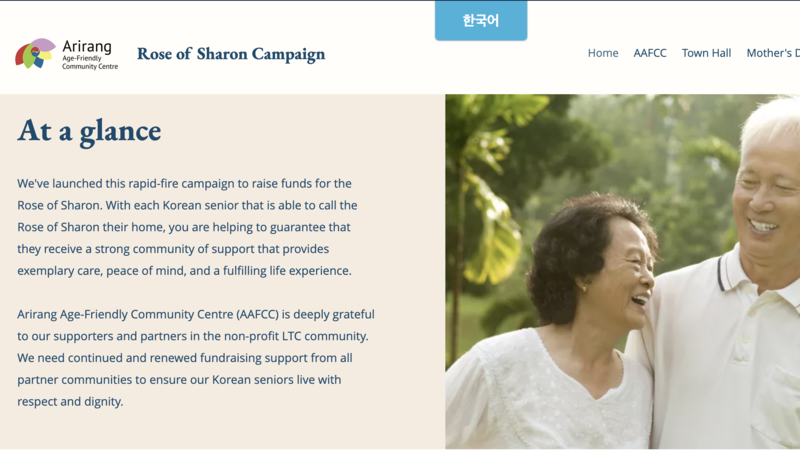Click the At a glance heading

[89, 130]
